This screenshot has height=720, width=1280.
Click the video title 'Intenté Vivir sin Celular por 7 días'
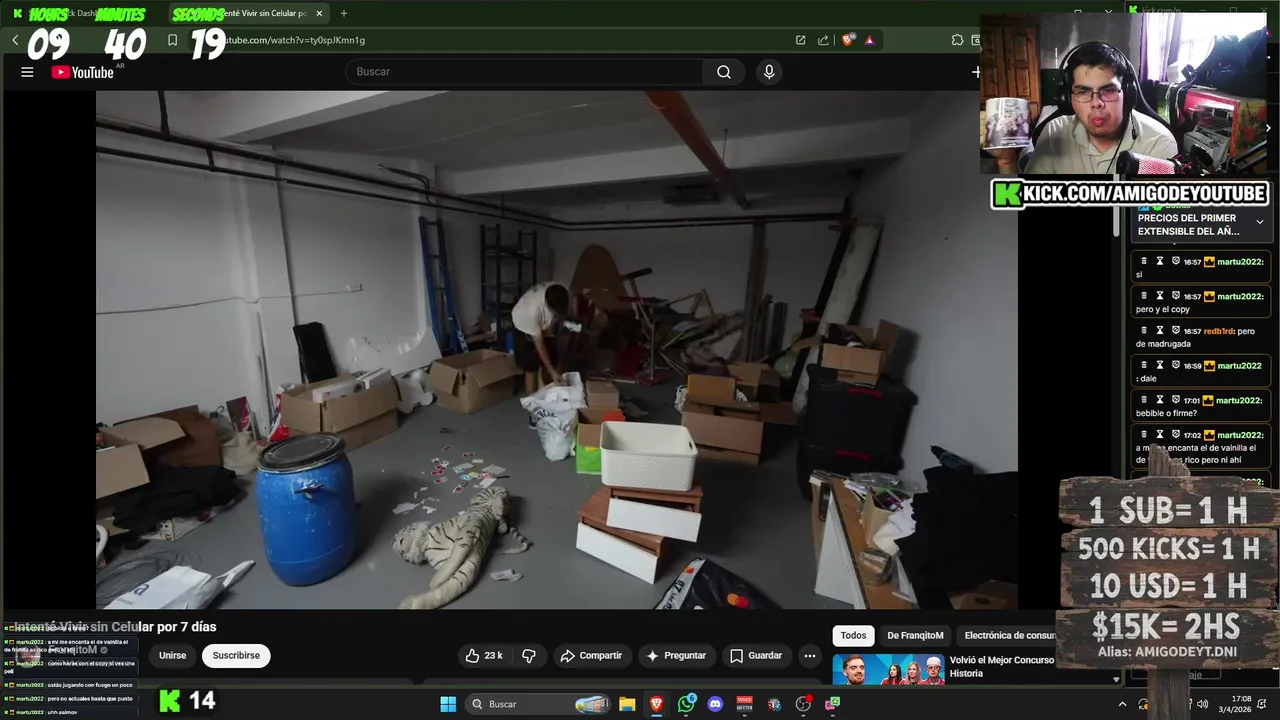(115, 627)
